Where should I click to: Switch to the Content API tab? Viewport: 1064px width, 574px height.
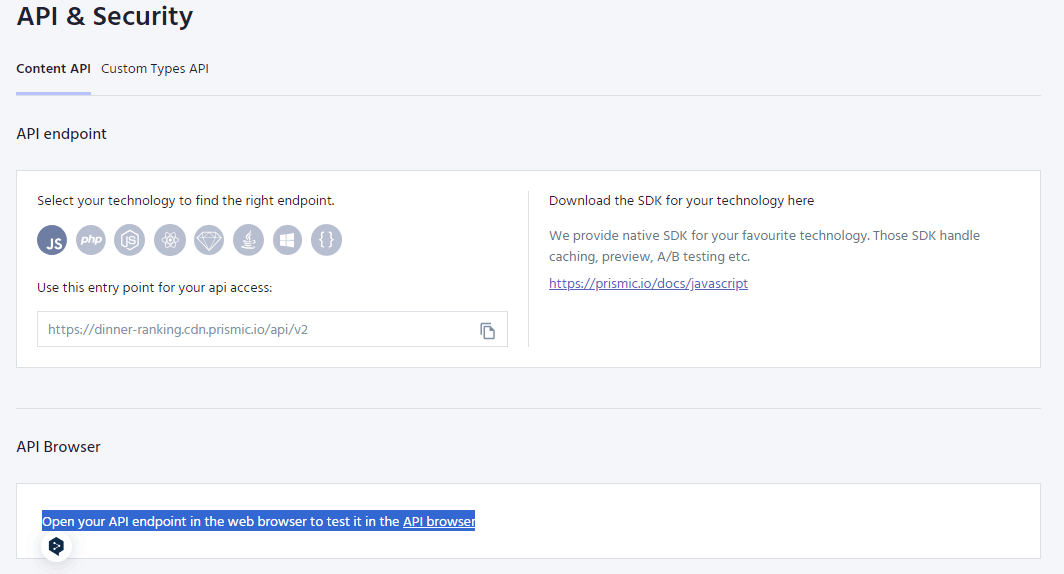coord(54,69)
